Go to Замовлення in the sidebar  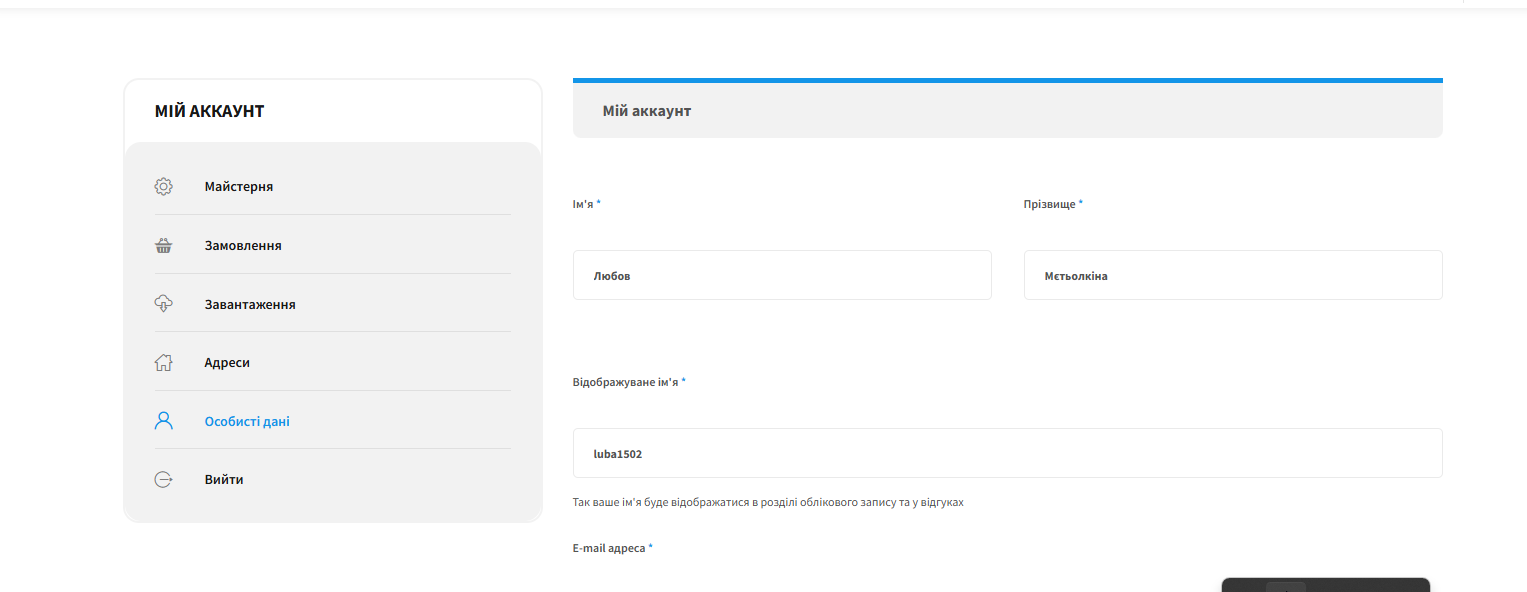[x=243, y=245]
